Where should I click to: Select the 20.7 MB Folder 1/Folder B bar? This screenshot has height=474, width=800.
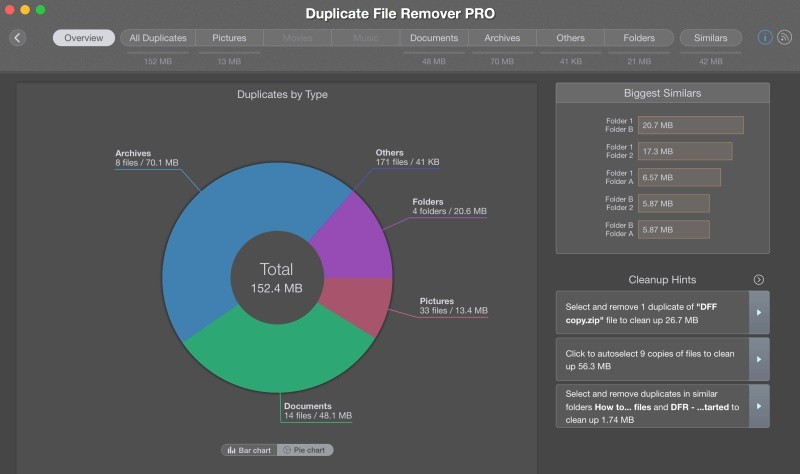tap(691, 125)
